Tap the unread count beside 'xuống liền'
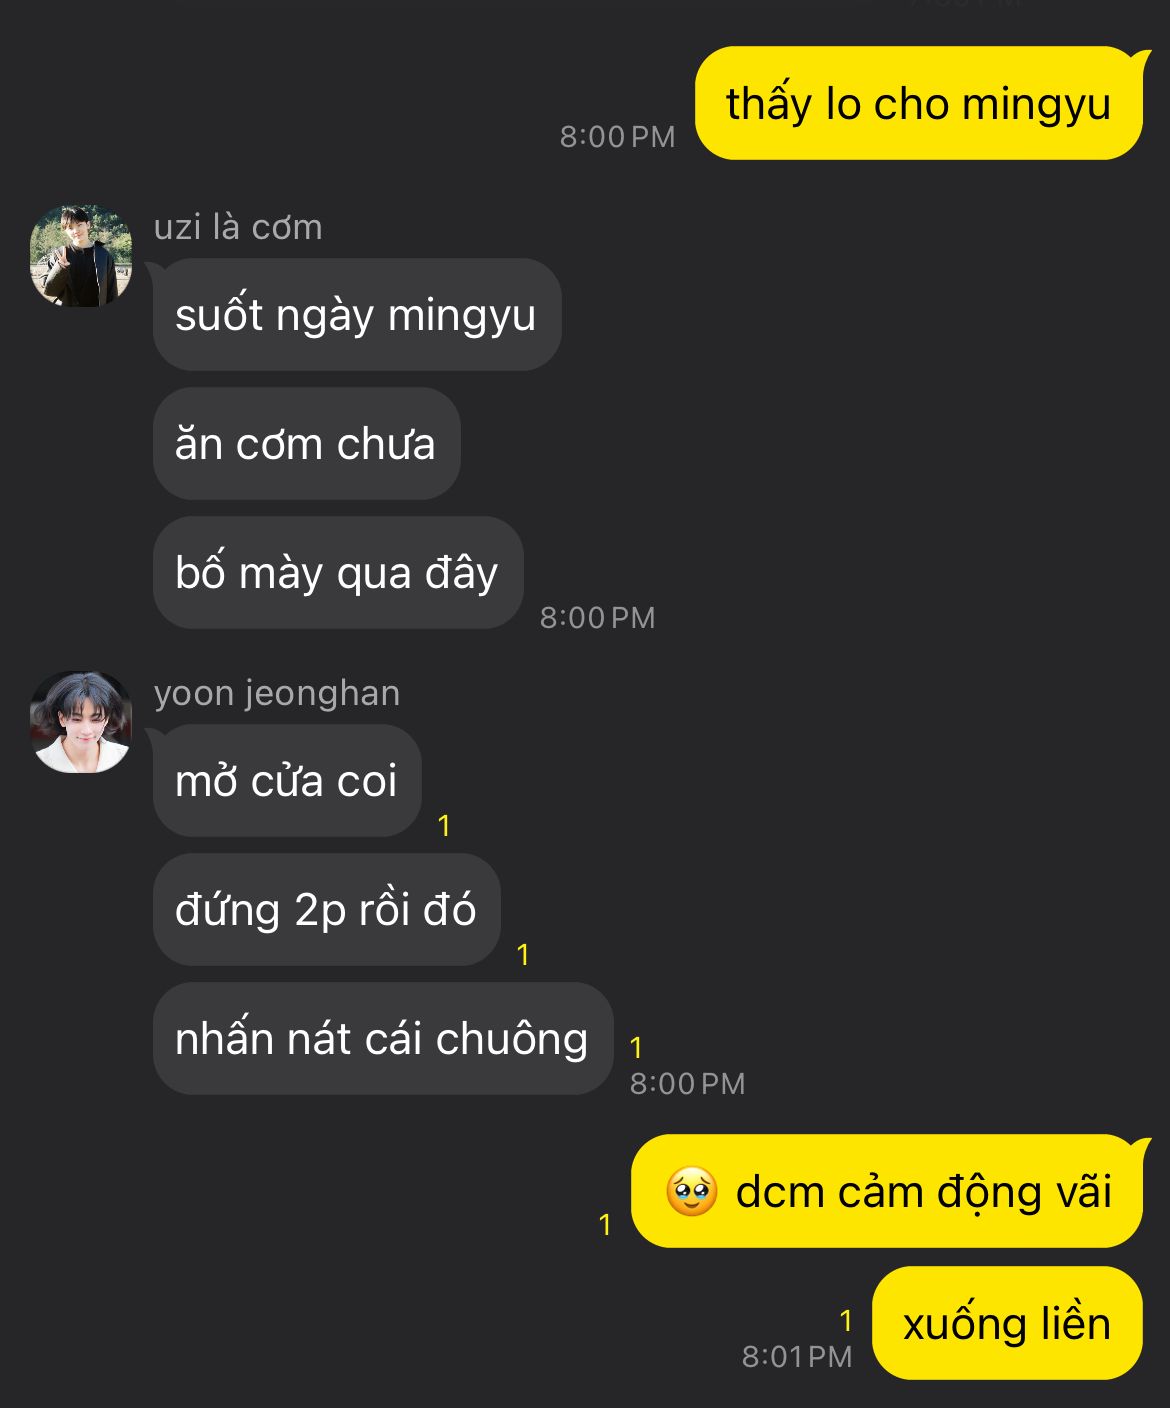 pos(846,1321)
